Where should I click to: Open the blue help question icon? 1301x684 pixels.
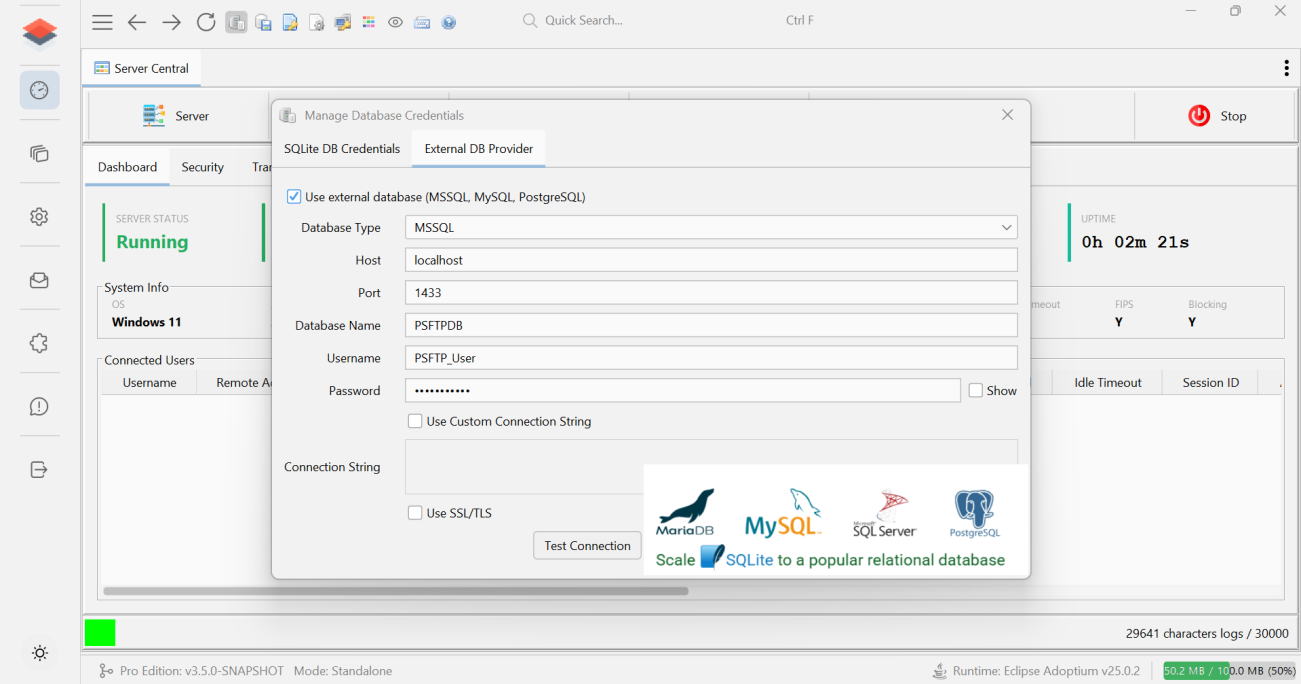pos(449,21)
